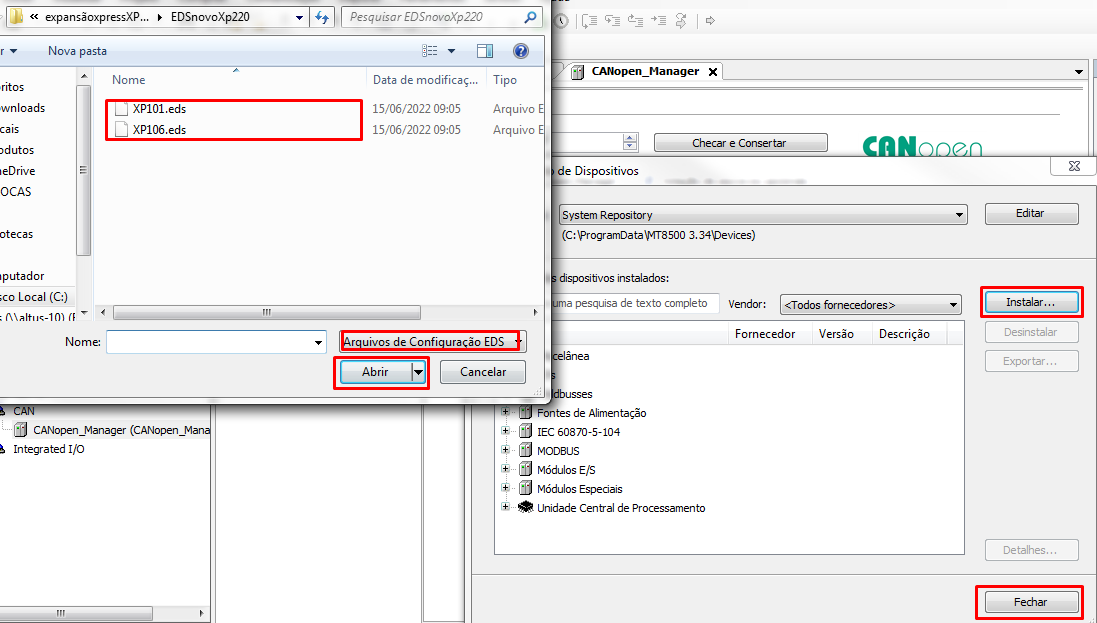Click the MODBUS device category icon
The height and width of the screenshot is (623, 1097).
[x=525, y=451]
